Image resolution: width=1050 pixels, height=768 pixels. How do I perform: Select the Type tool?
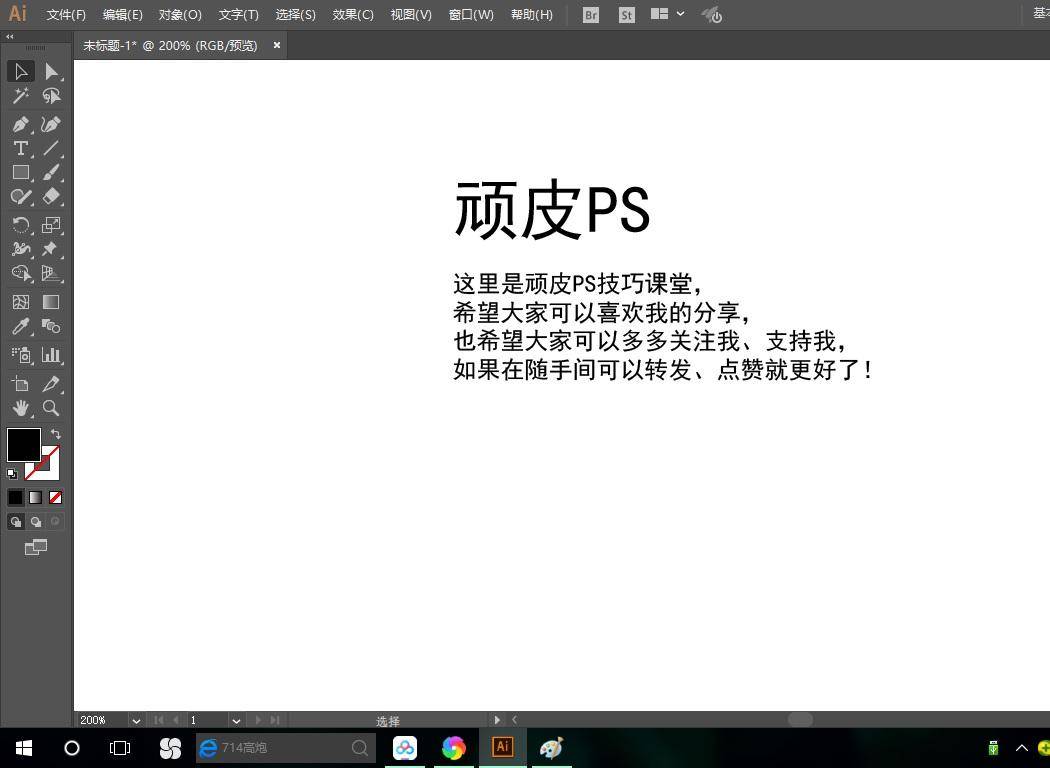21,148
